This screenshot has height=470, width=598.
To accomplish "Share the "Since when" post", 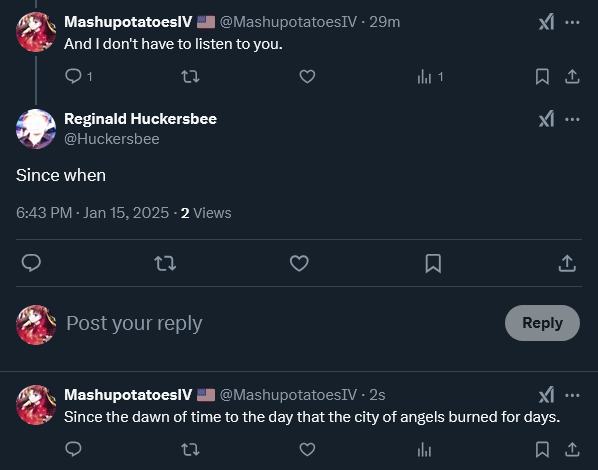I will click(x=567, y=263).
